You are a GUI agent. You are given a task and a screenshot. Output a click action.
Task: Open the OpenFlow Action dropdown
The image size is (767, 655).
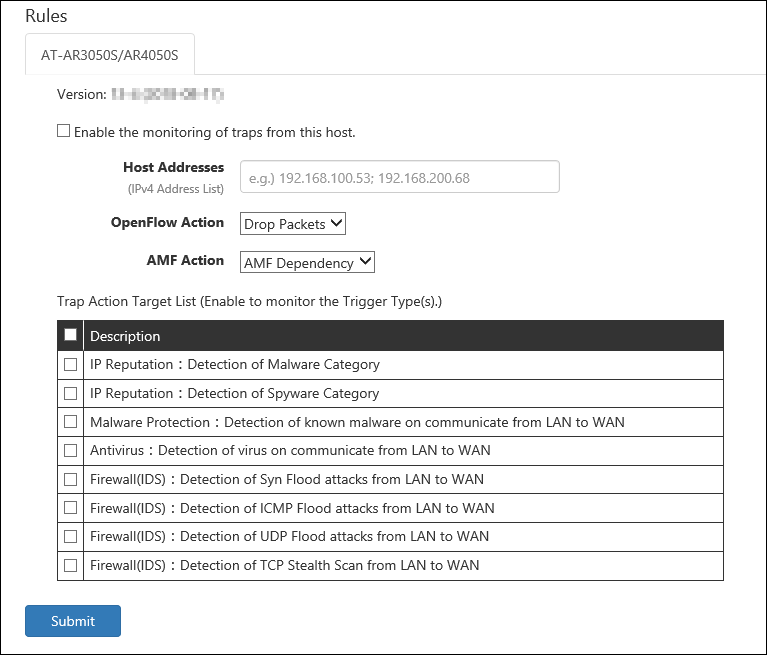click(293, 224)
